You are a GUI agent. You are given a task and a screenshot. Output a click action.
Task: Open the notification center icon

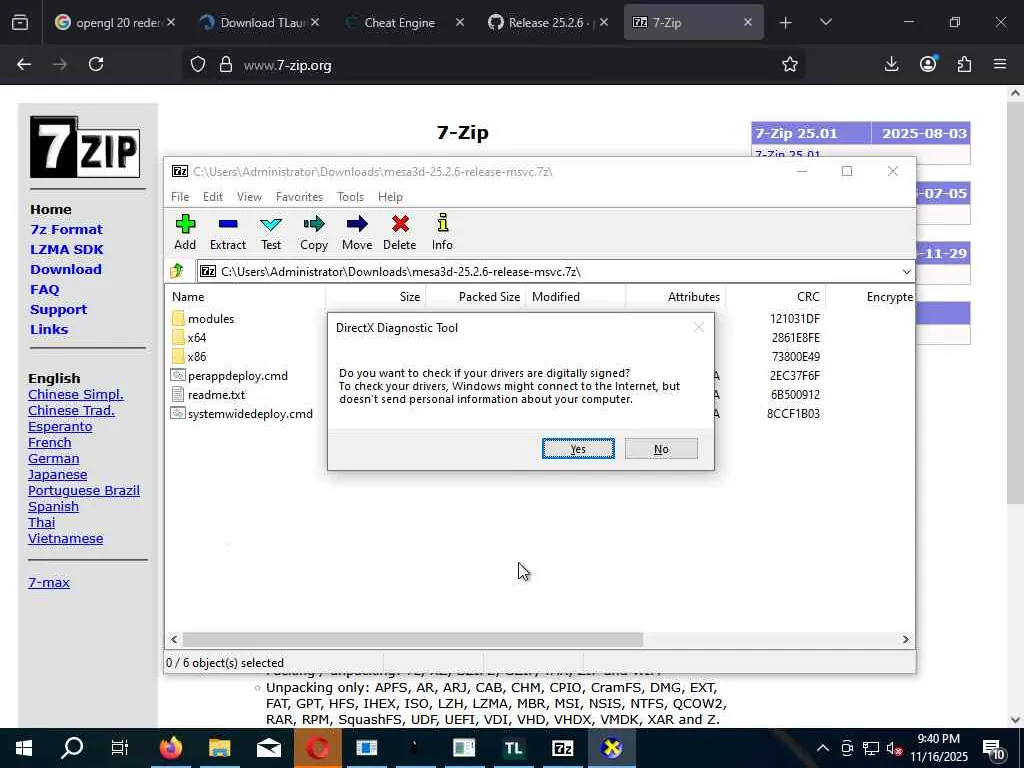(x=993, y=749)
